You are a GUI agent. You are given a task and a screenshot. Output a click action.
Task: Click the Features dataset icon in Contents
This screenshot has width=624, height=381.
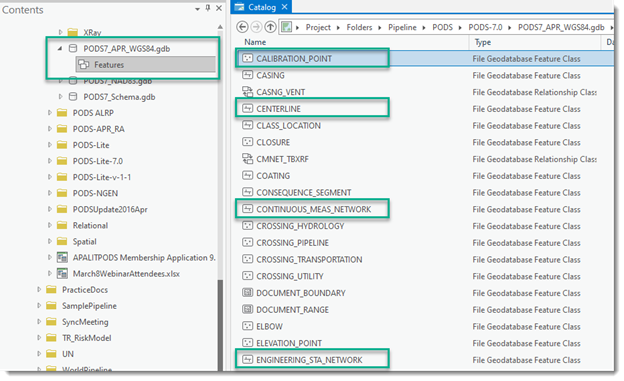[x=84, y=64]
